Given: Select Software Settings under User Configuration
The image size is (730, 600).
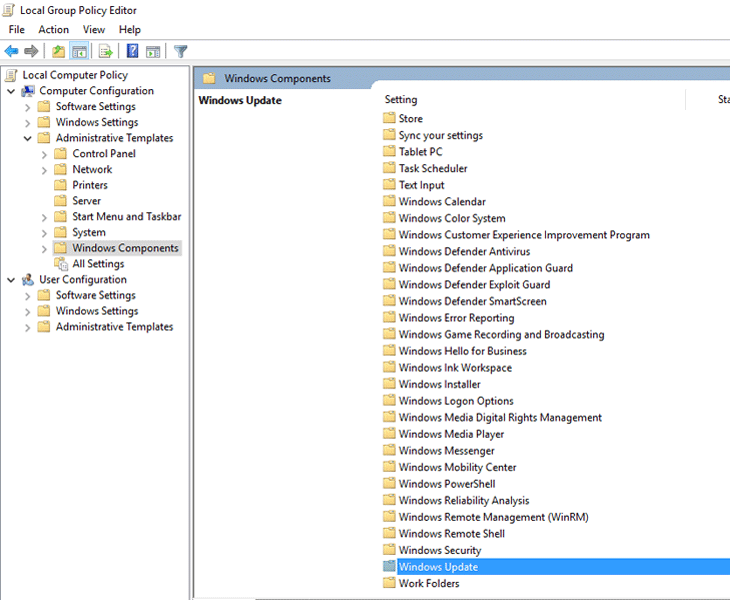Looking at the screenshot, I should pyautogui.click(x=96, y=295).
